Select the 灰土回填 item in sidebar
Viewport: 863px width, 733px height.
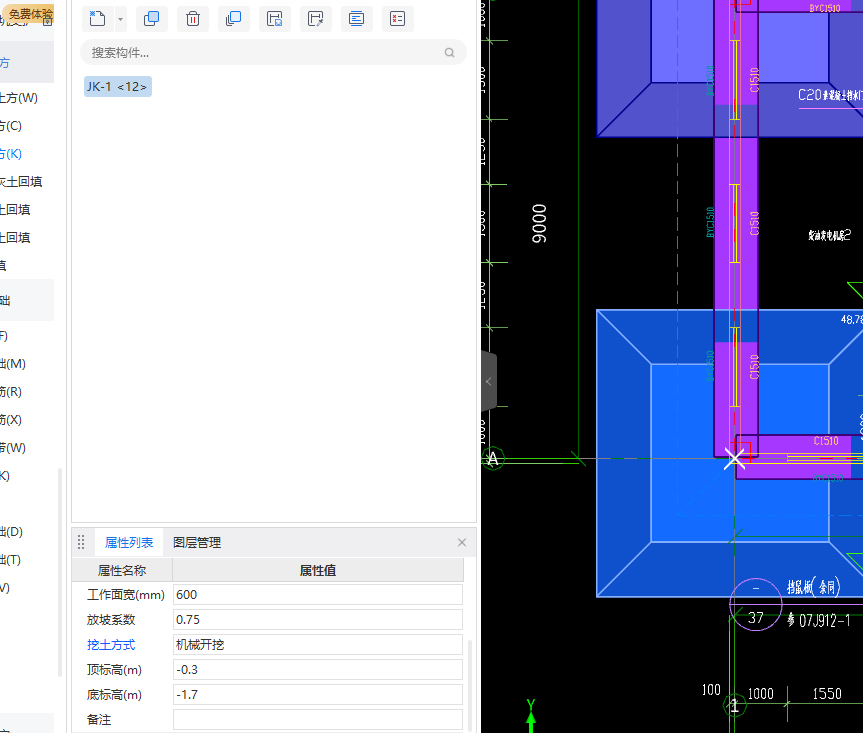point(21,182)
